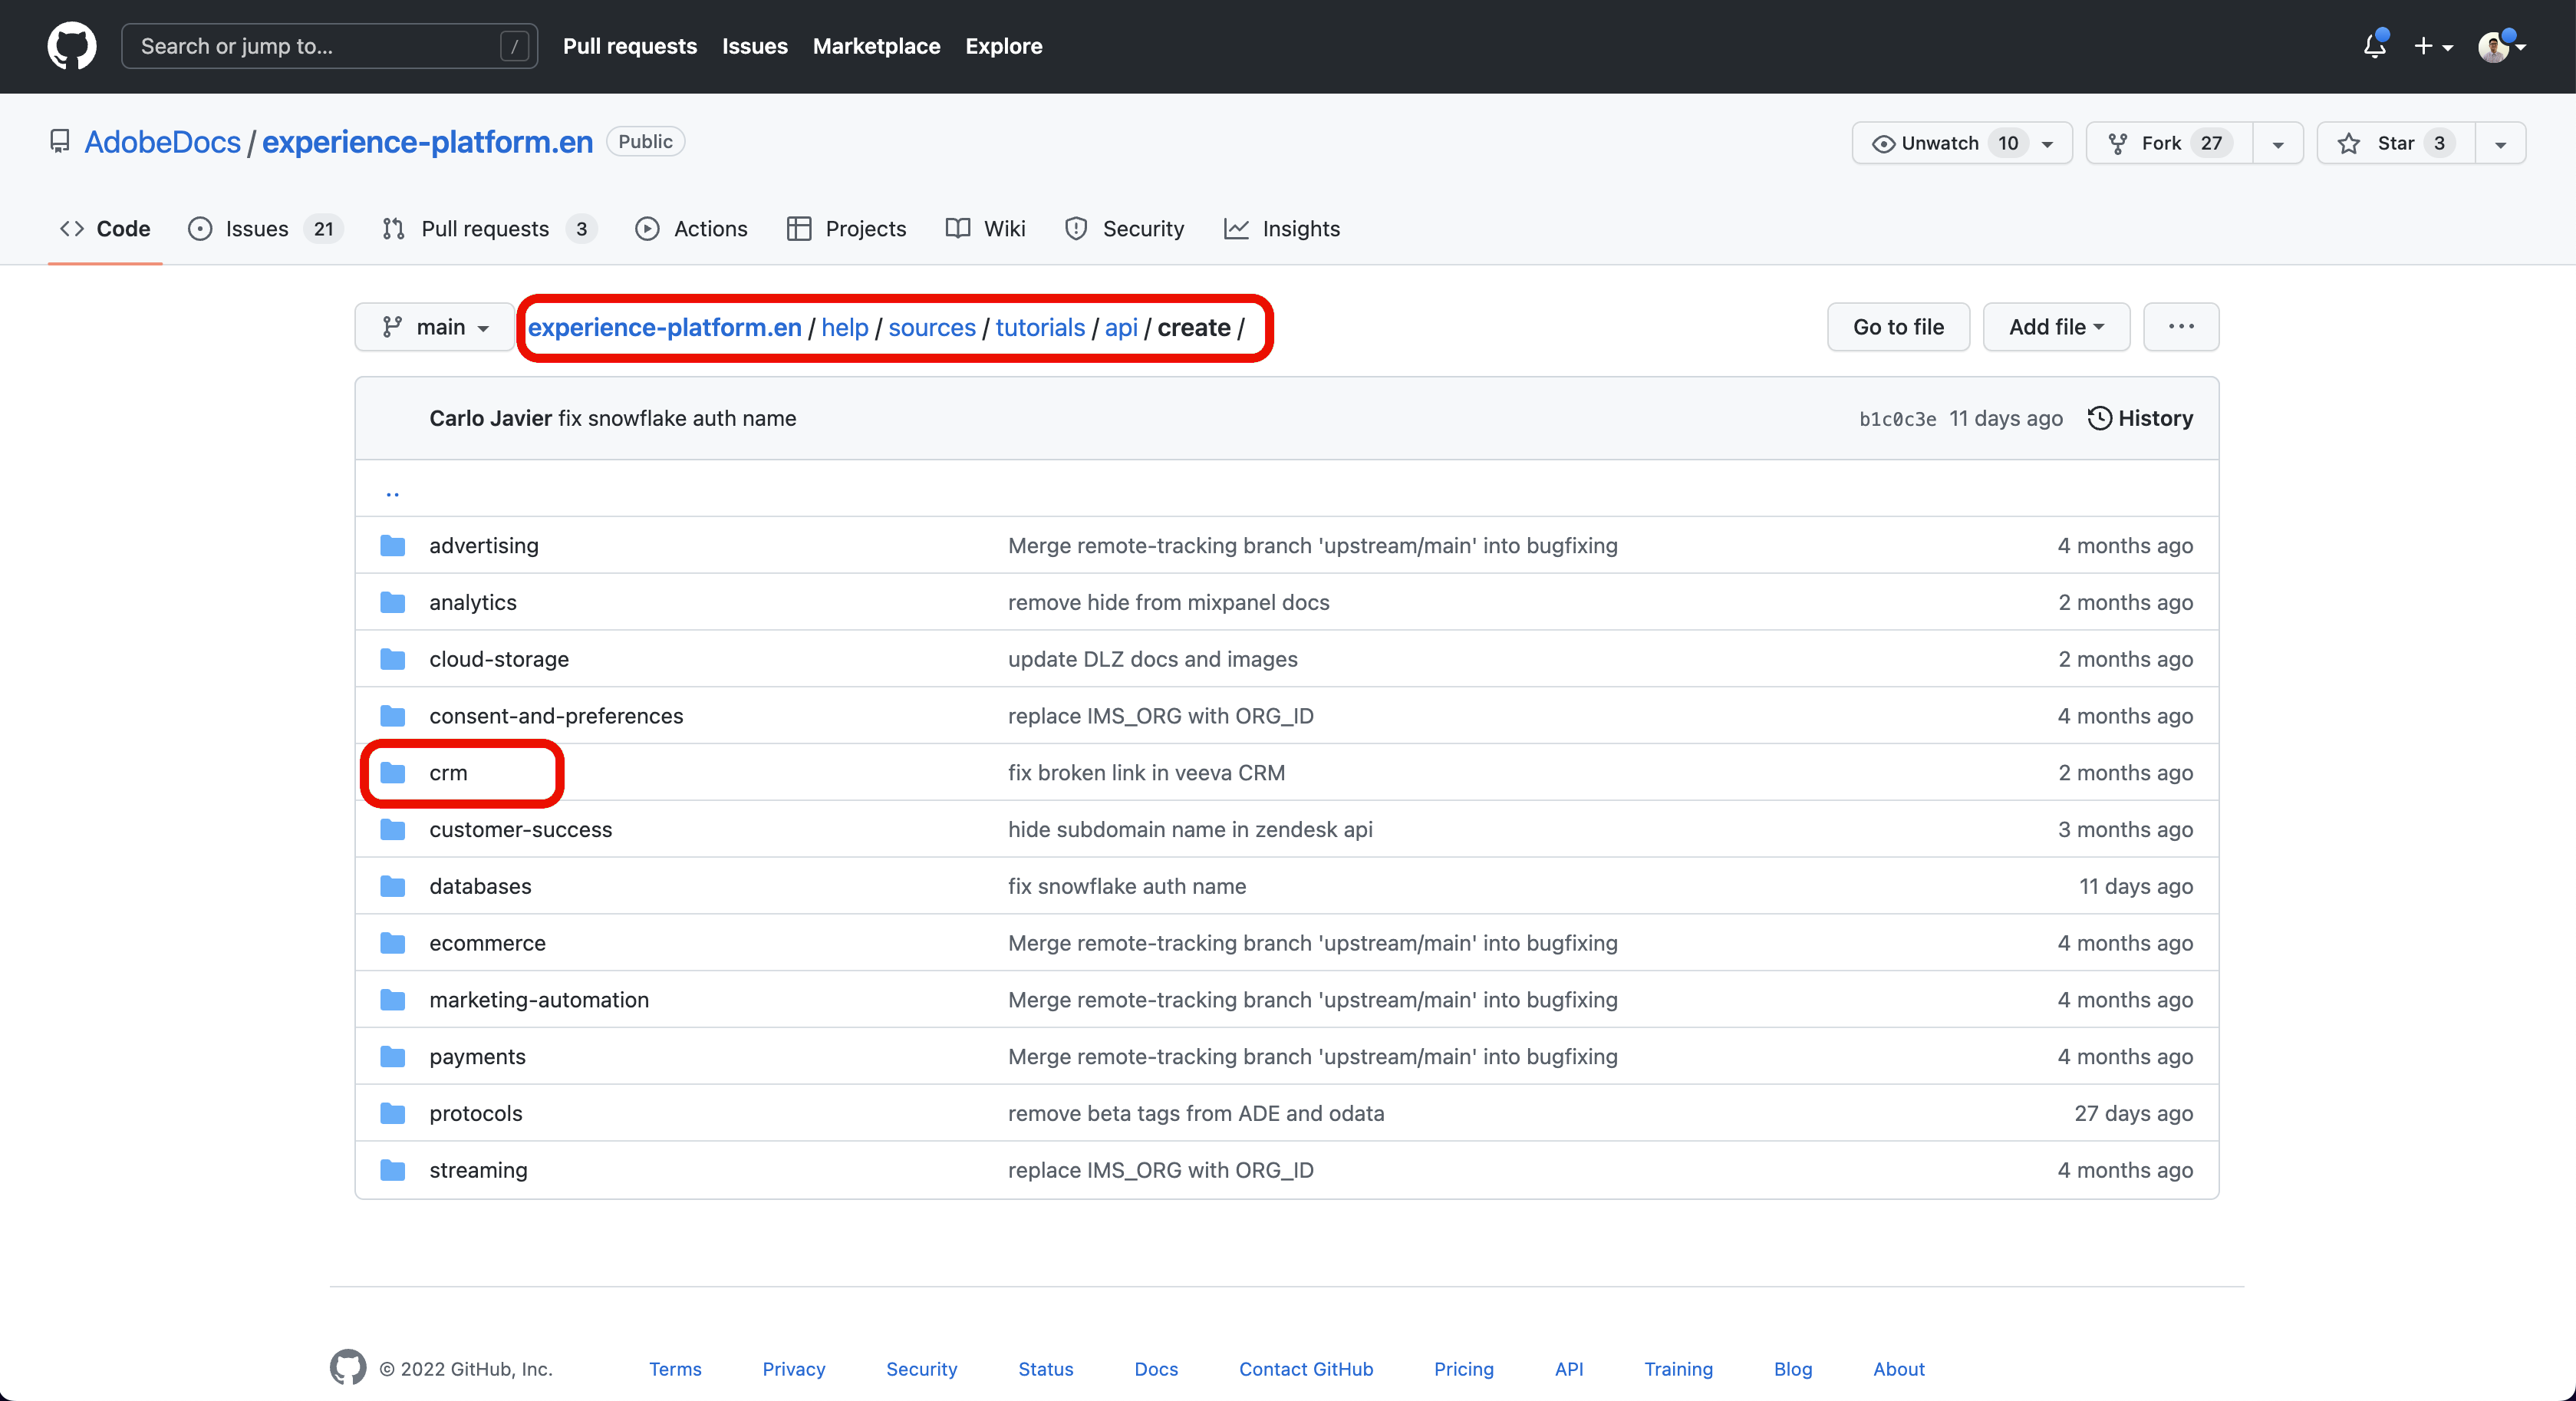Switch to the Issues tab

(x=265, y=229)
